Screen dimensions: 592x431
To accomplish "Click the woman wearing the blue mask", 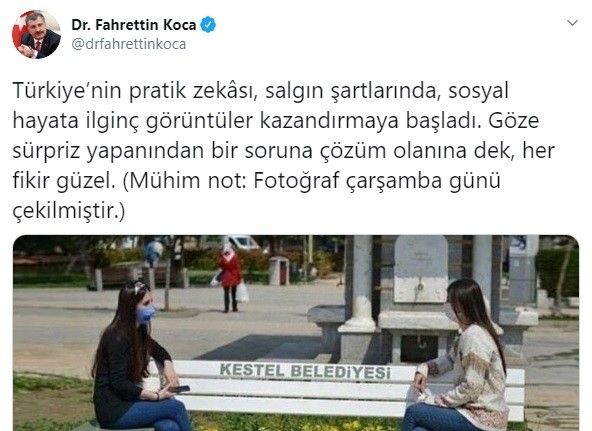I will click(x=138, y=359).
